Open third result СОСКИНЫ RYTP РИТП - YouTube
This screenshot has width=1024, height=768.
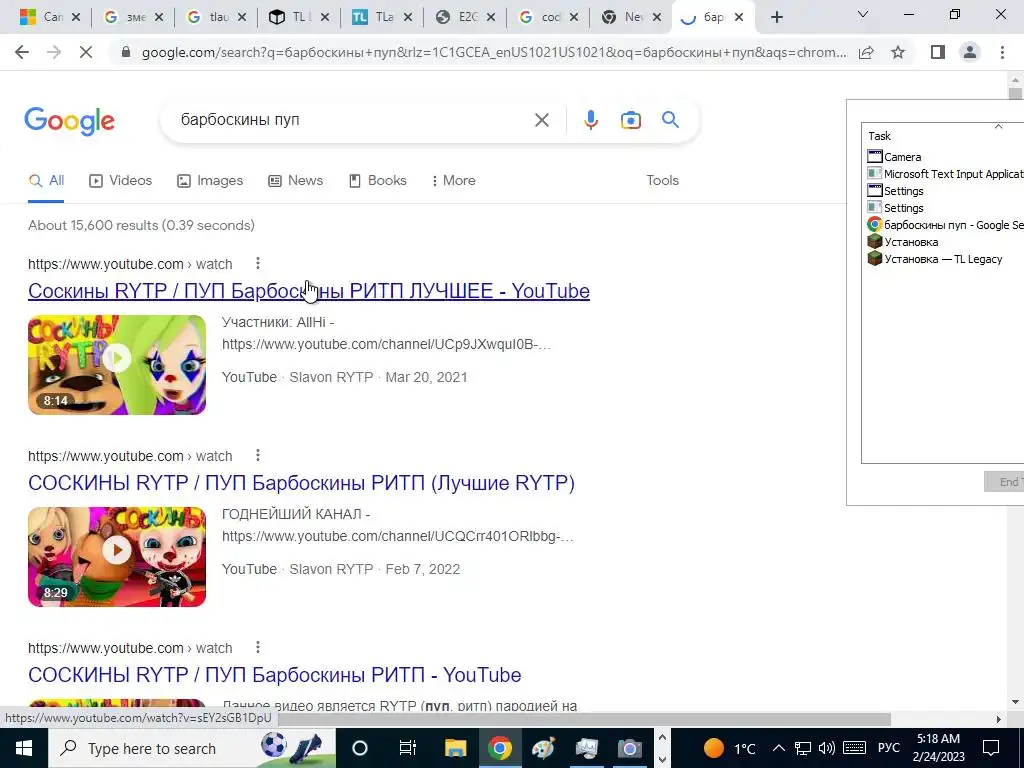[x=274, y=675]
